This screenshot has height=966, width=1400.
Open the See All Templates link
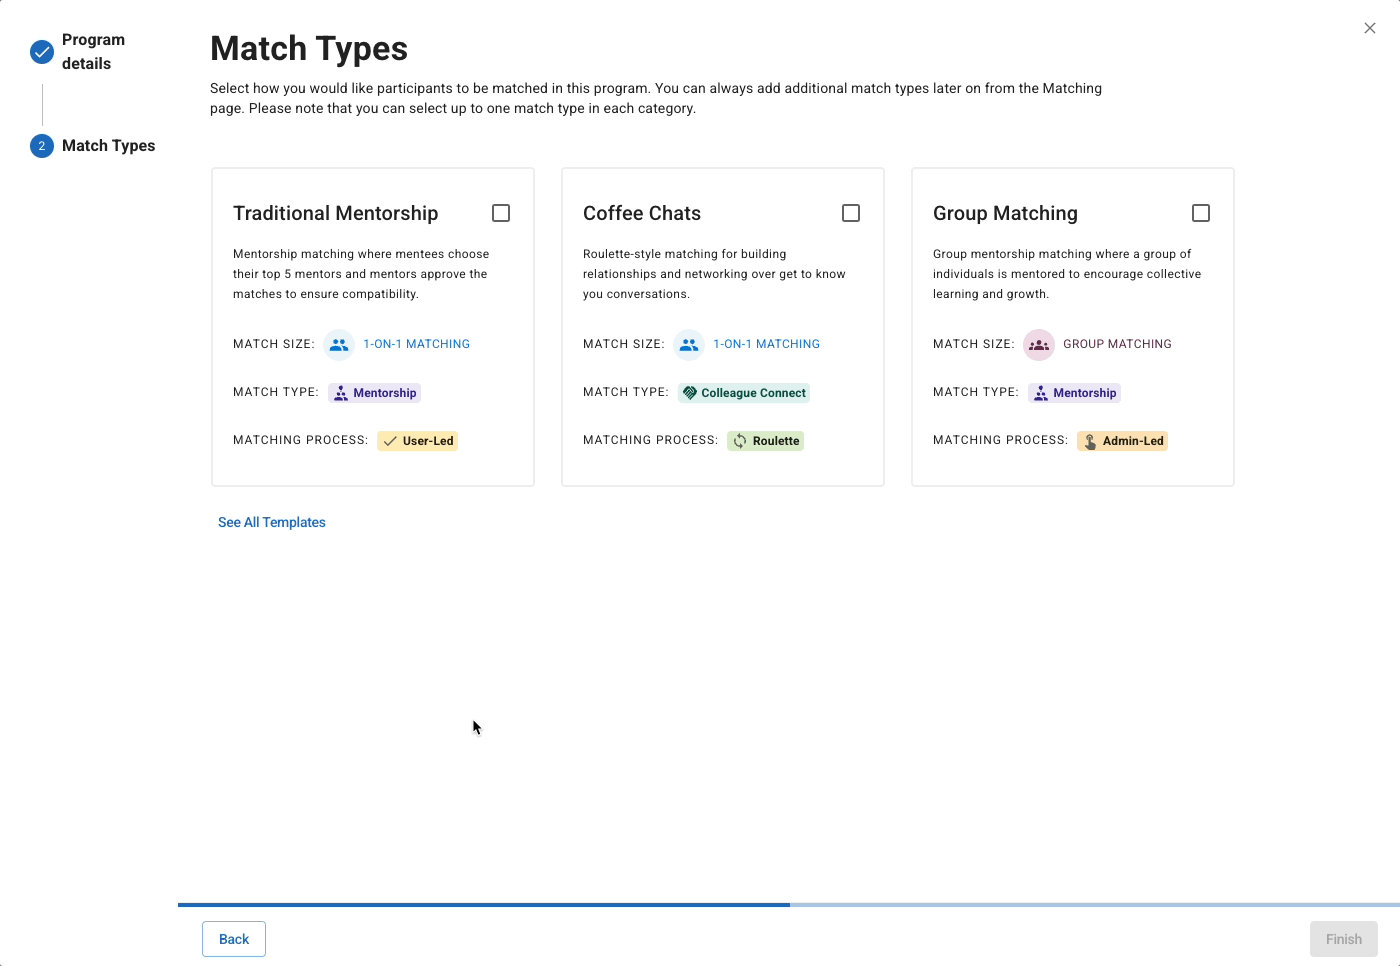(272, 523)
